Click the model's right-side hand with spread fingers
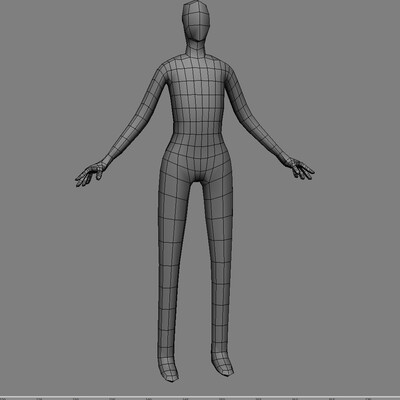Image resolution: width=400 pixels, height=400 pixels. click(301, 169)
